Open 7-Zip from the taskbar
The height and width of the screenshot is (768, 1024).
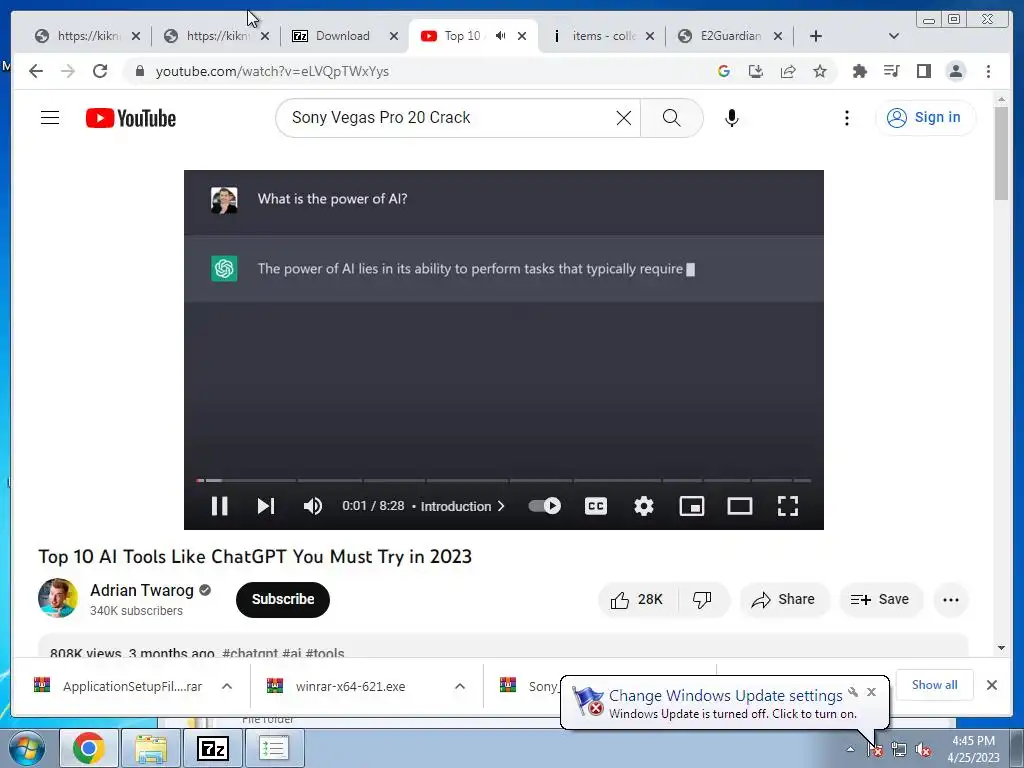point(213,748)
